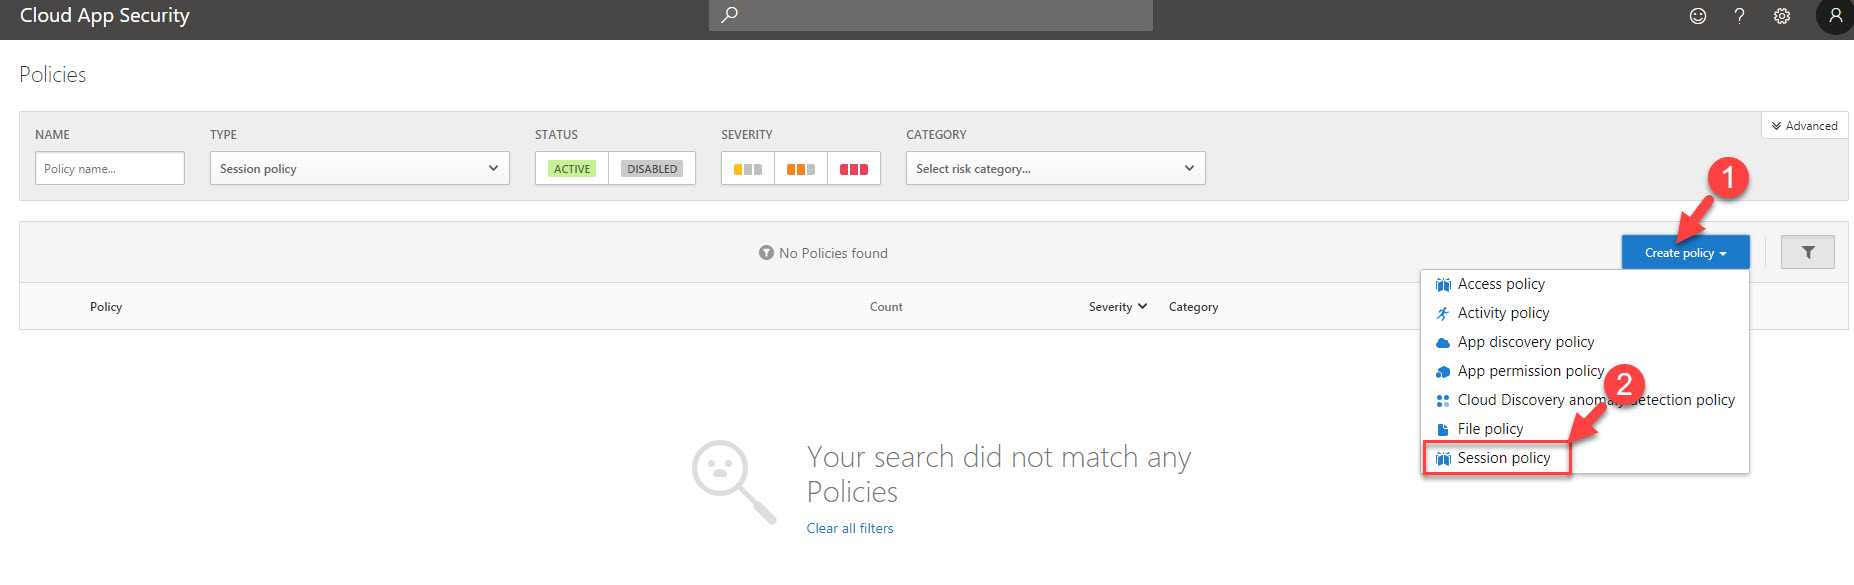Sort by the Severity column header
The height and width of the screenshot is (585, 1854).
[1118, 307]
